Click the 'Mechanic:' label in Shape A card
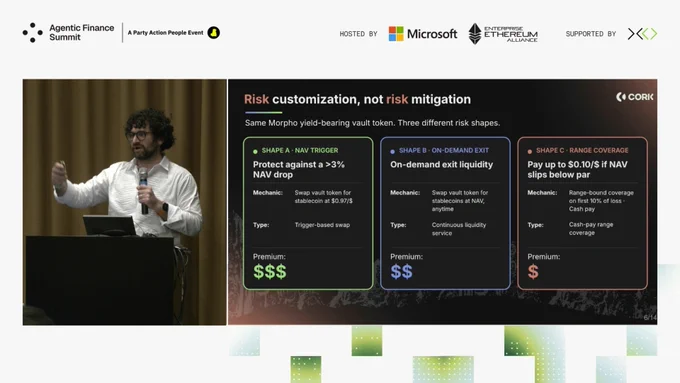The image size is (680, 383). click(268, 193)
